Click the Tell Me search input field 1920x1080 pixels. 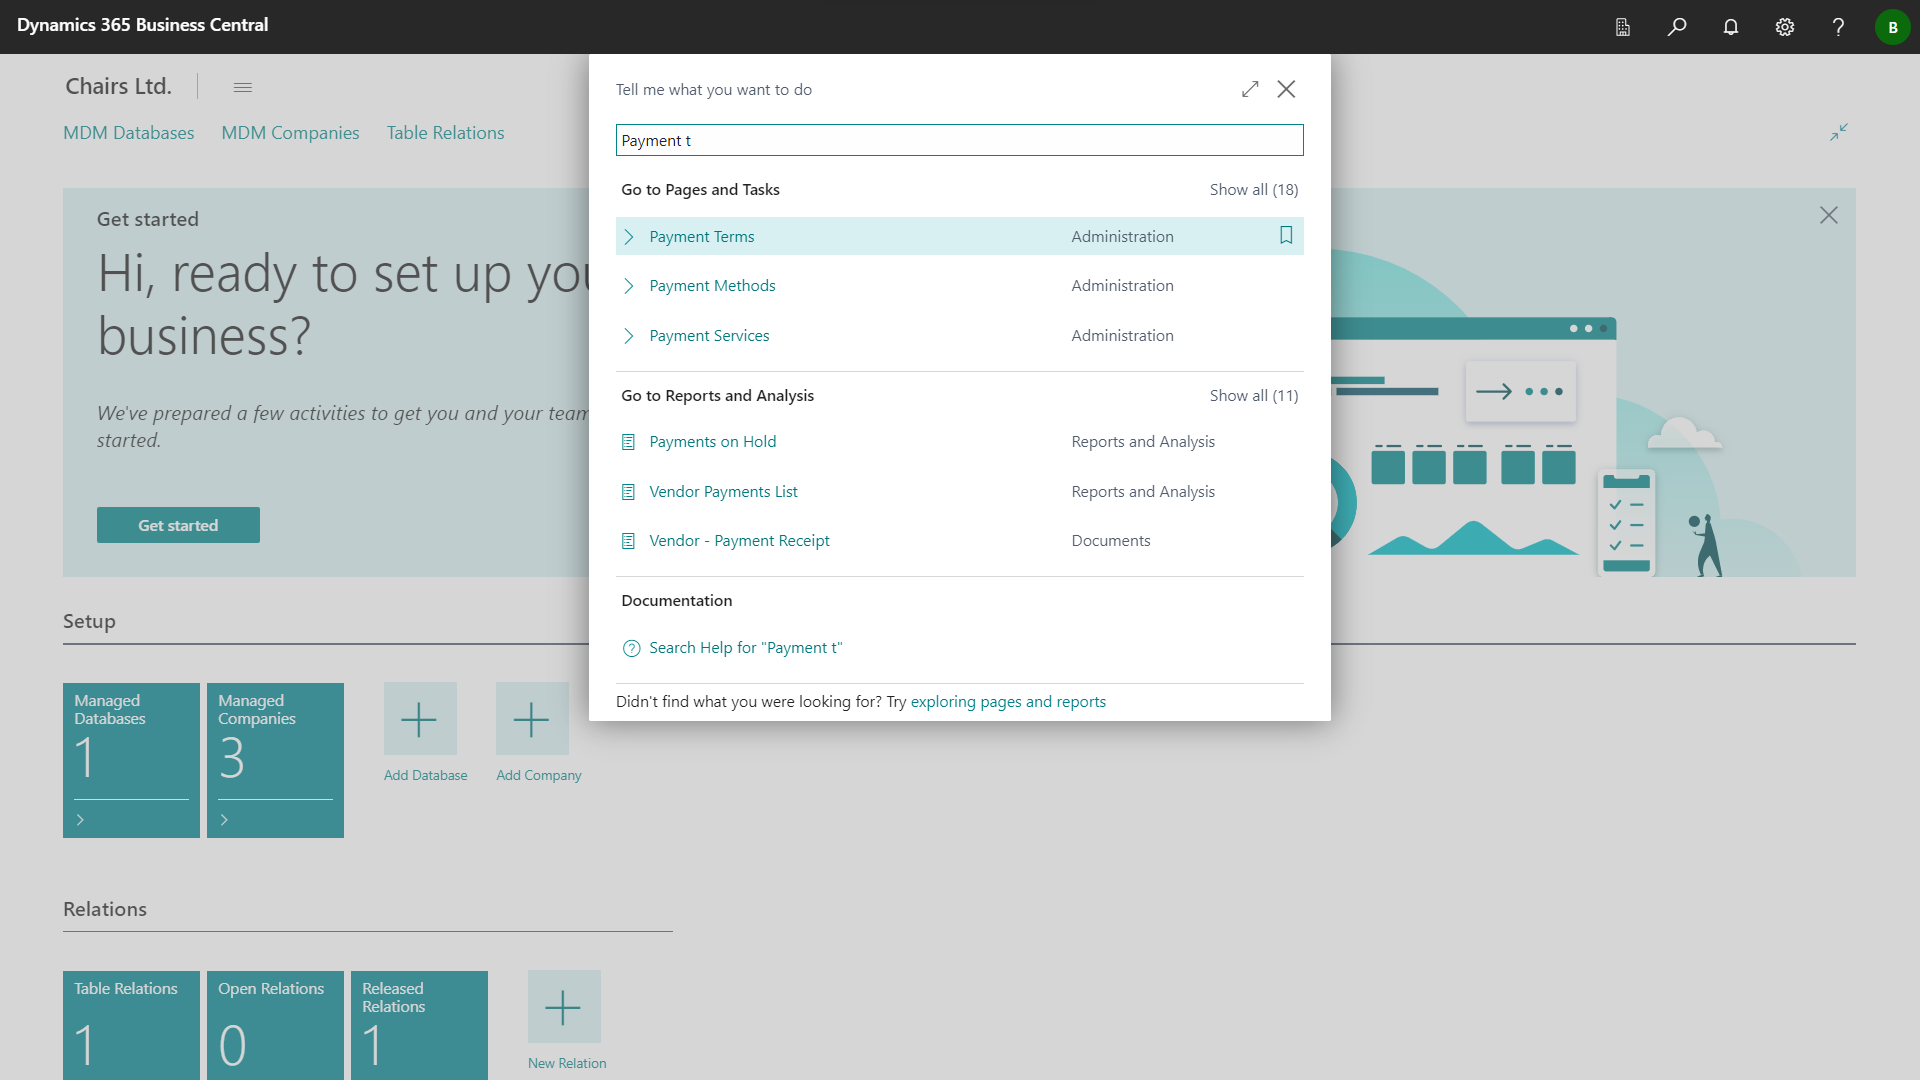click(959, 140)
